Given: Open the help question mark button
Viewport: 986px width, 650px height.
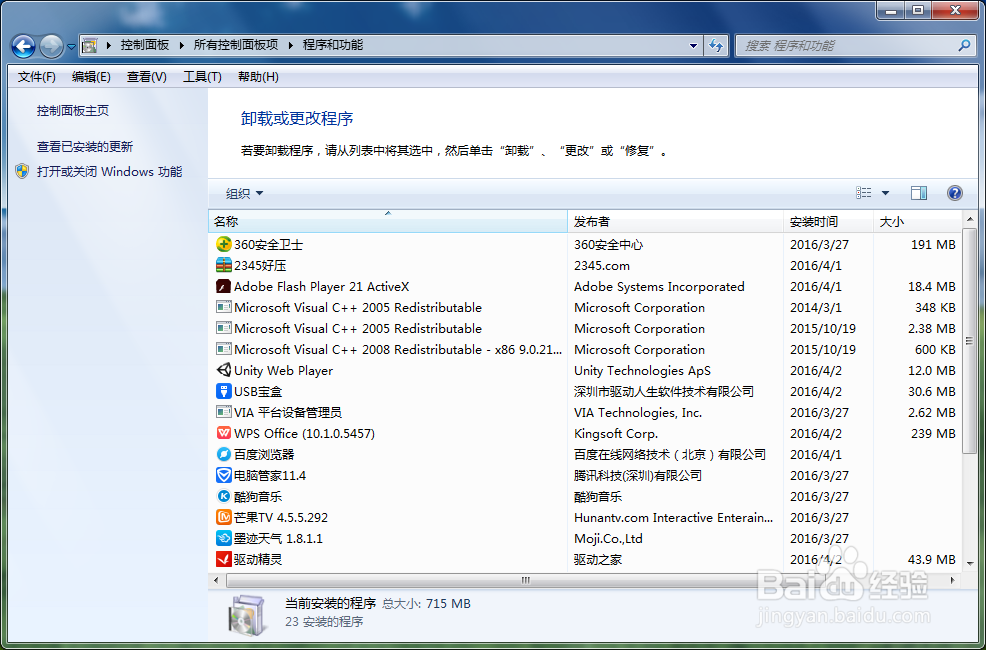Looking at the screenshot, I should pos(955,193).
